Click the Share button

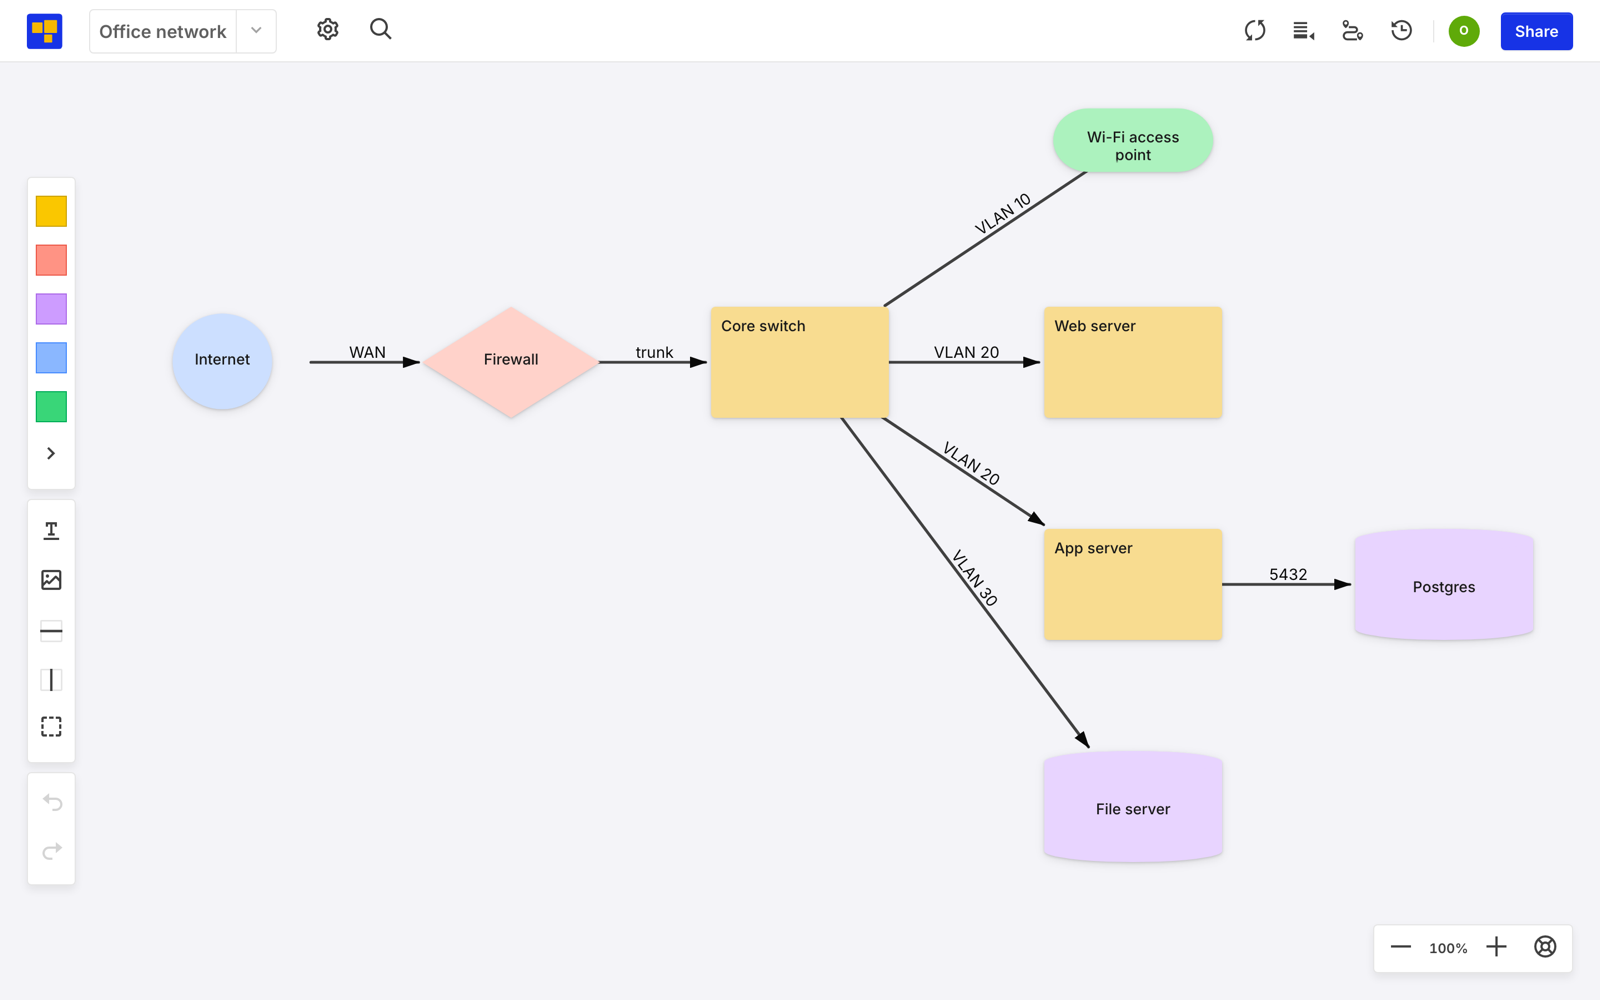click(1536, 31)
